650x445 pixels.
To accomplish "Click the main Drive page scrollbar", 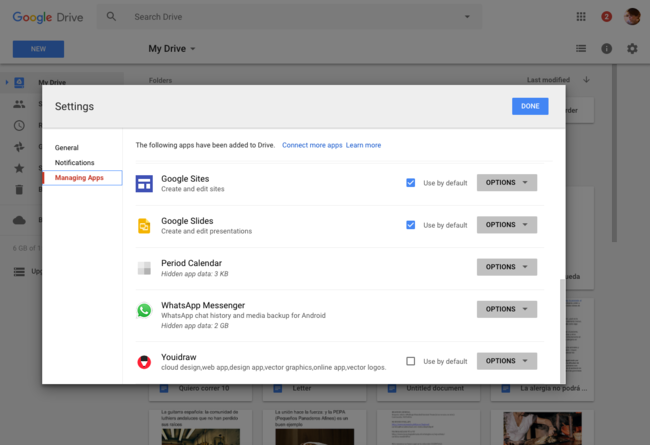I will pos(614,153).
